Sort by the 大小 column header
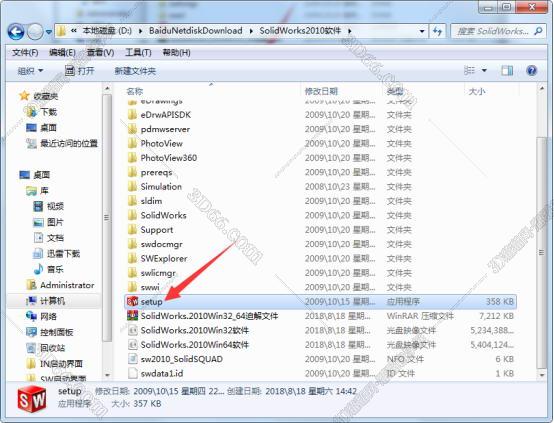 click(x=477, y=92)
